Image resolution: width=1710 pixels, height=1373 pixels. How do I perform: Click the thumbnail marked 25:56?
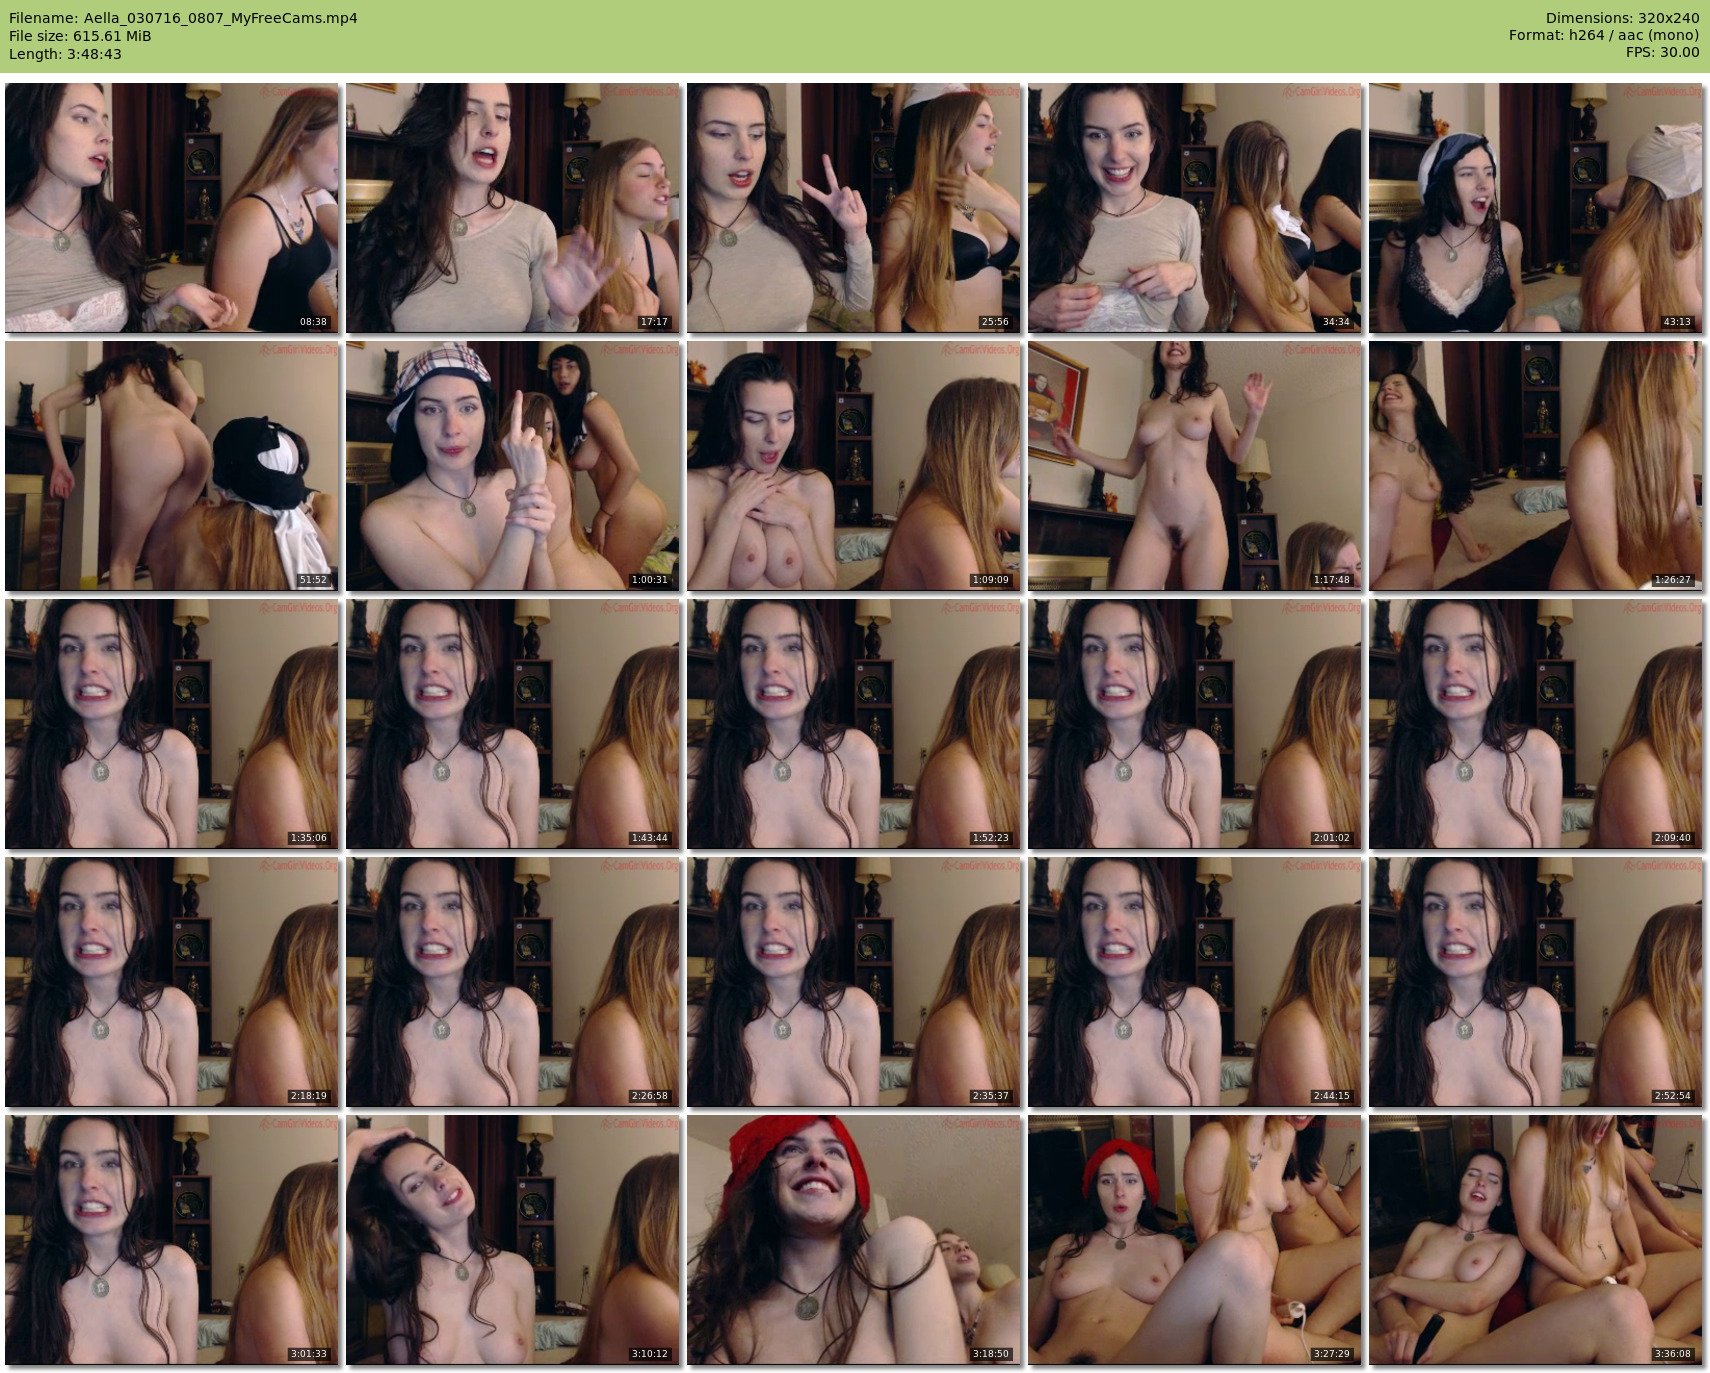(854, 208)
